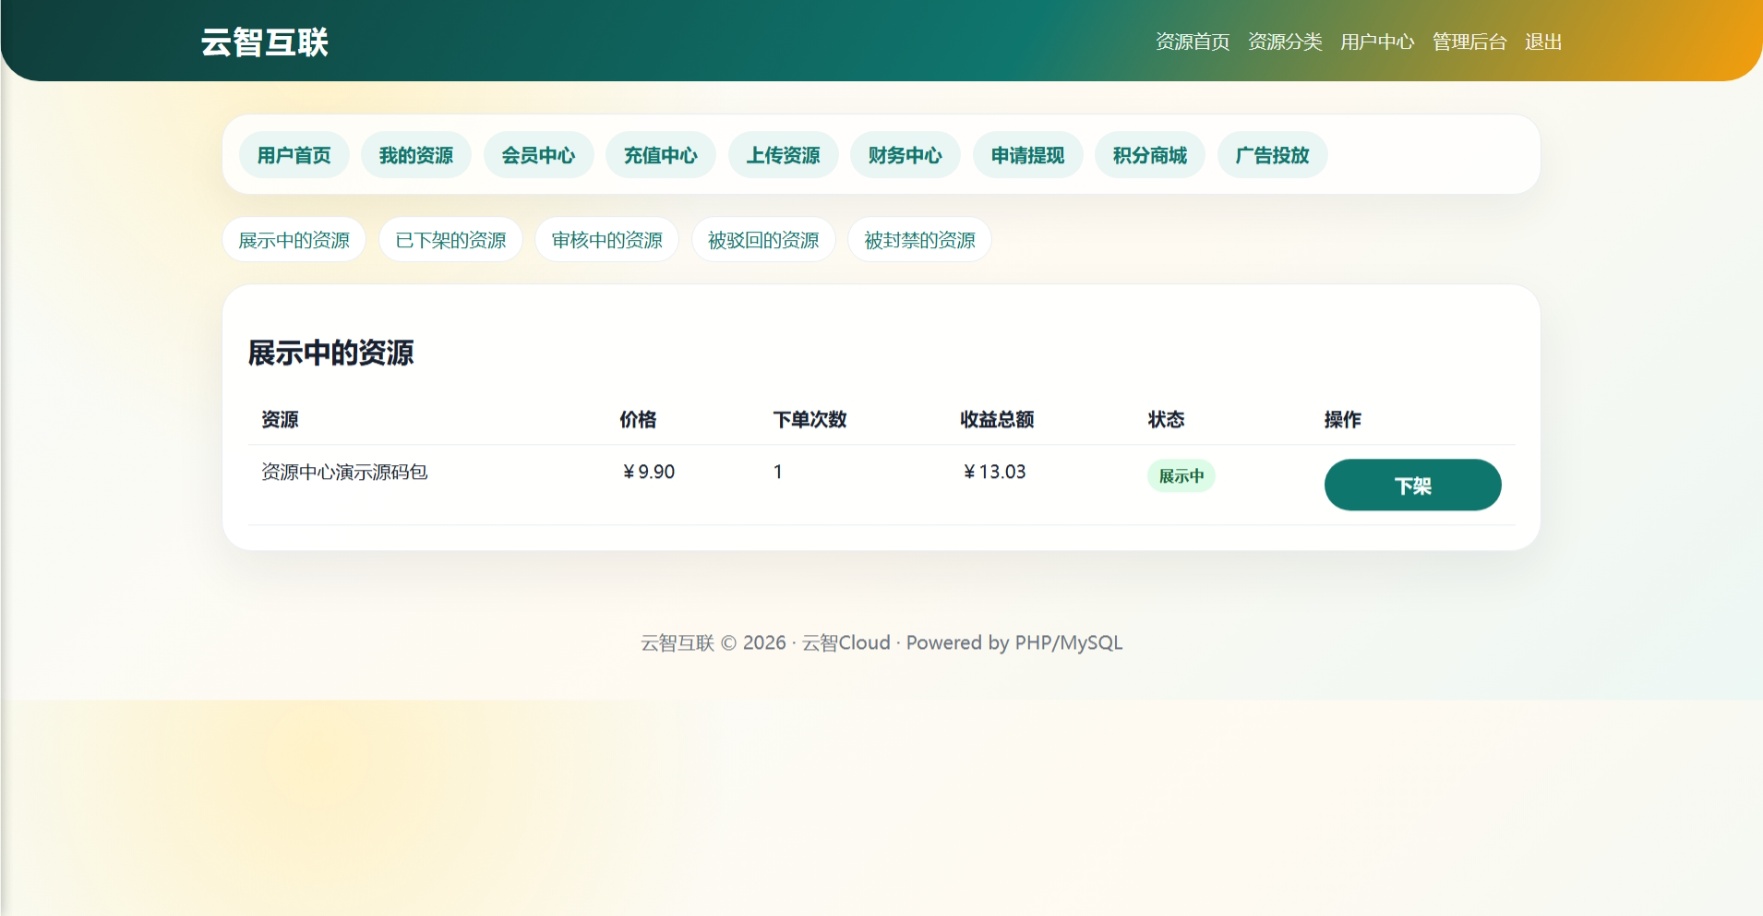Switch to the 展示中的资源 tab
The image size is (1763, 916).
[294, 240]
